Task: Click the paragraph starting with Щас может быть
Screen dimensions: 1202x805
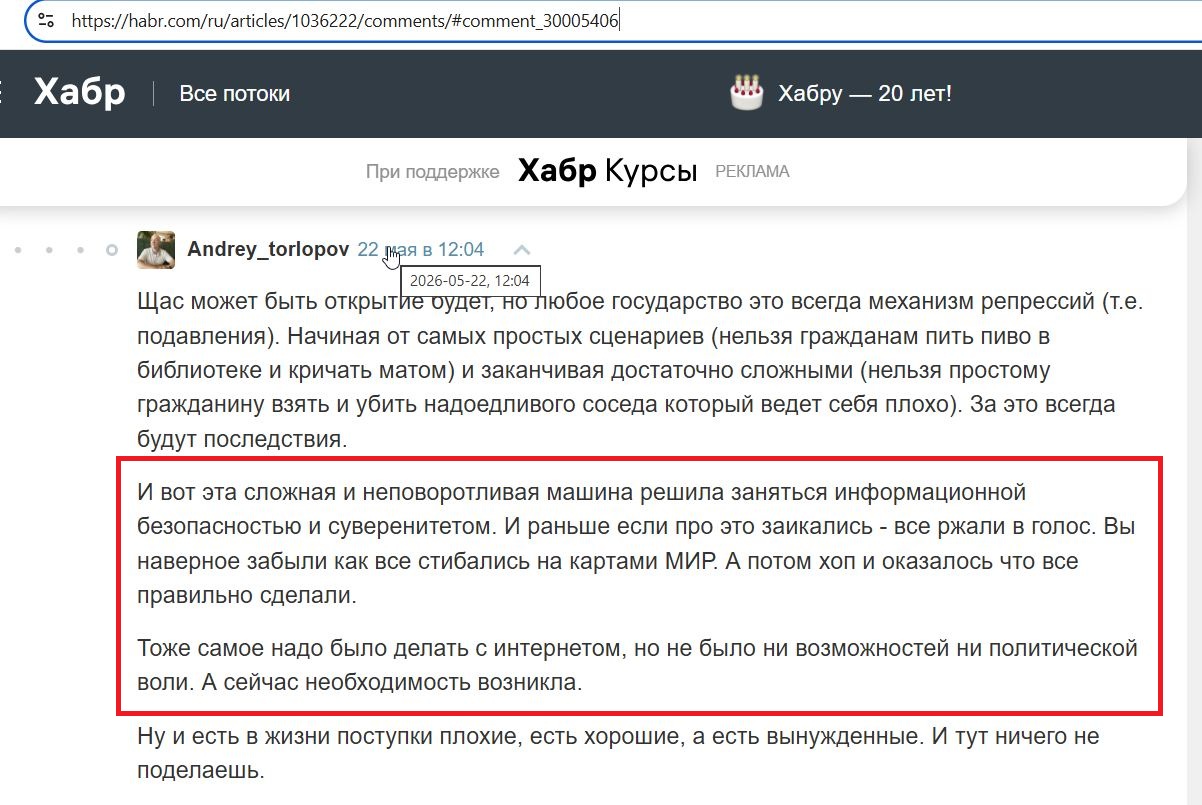Action: pos(640,370)
